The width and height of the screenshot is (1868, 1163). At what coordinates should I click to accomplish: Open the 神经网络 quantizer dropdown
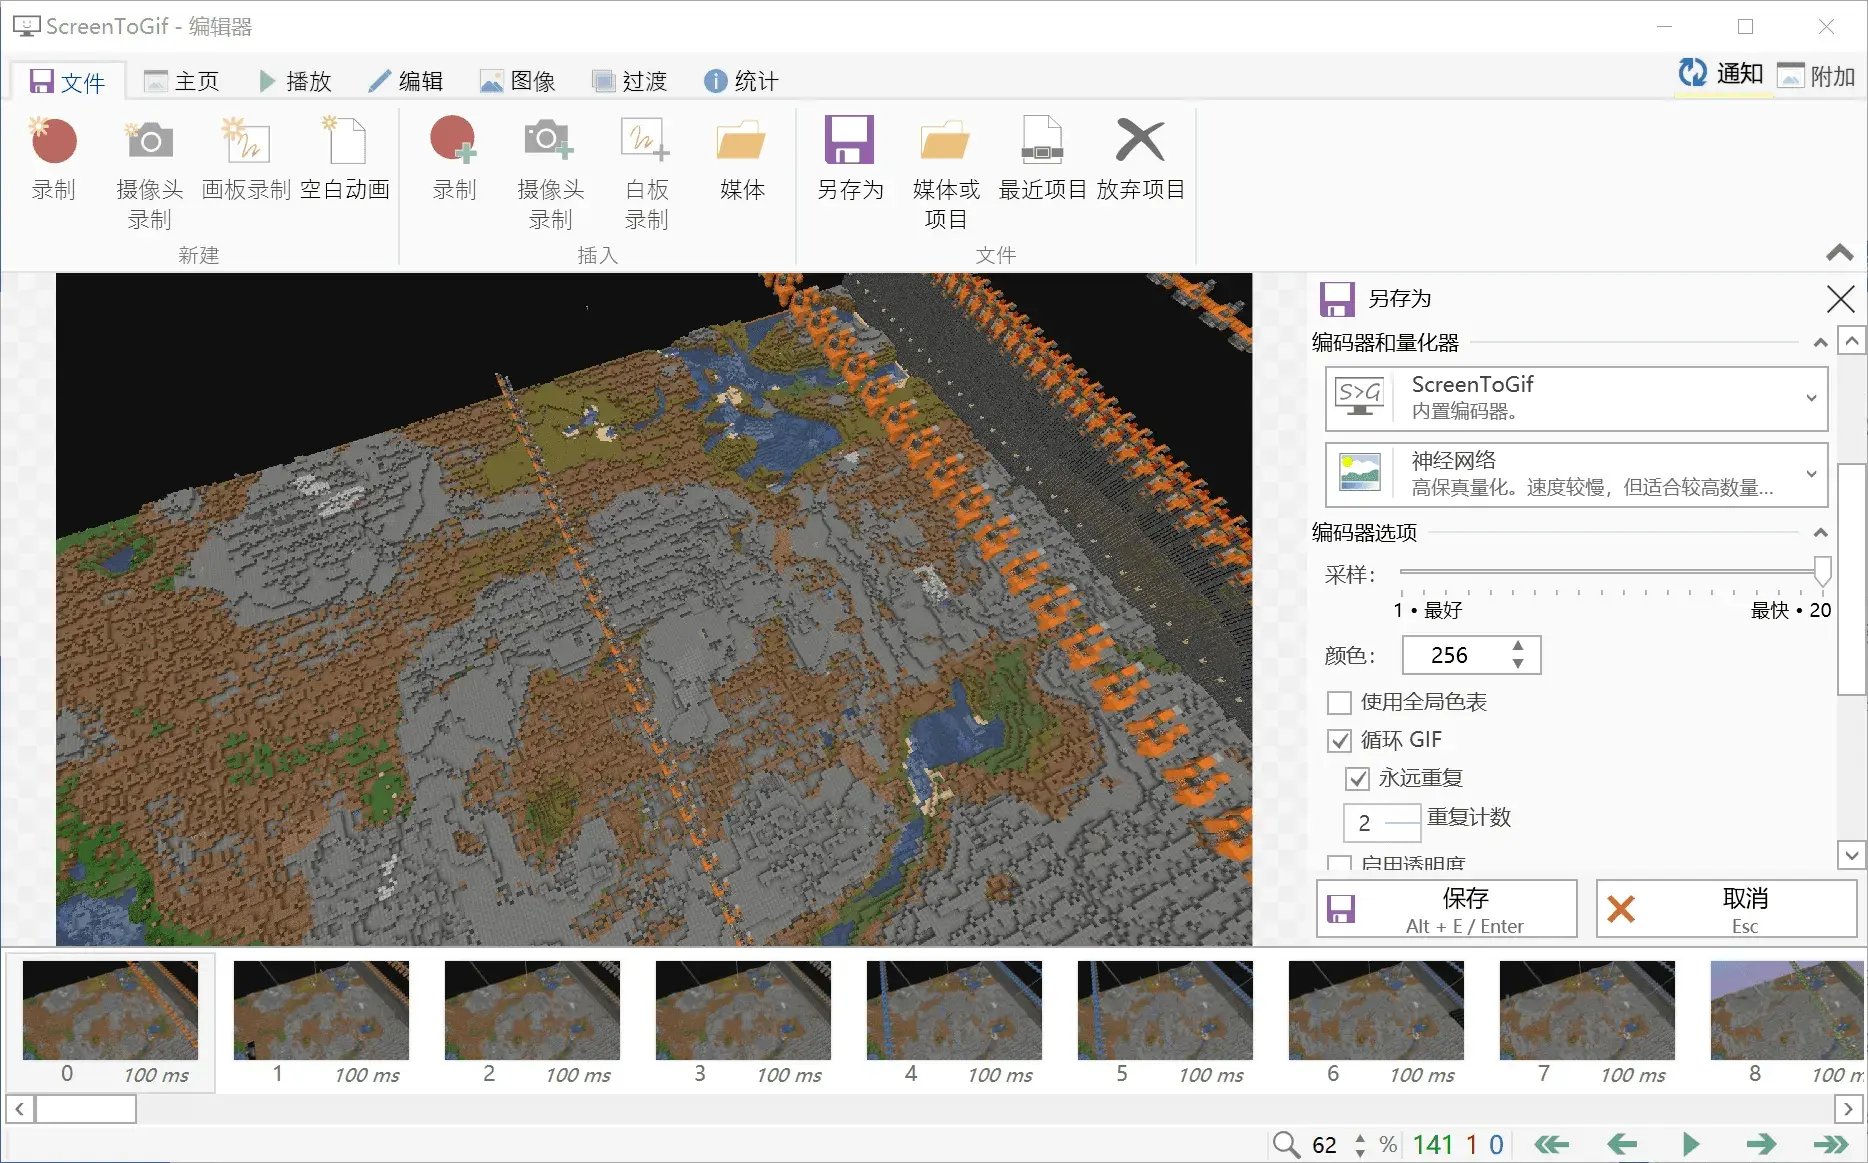click(1576, 474)
